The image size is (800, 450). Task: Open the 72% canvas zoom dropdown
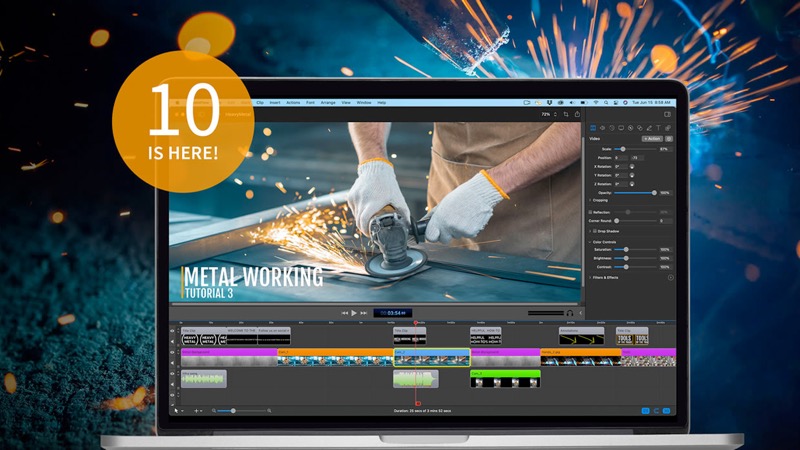(547, 115)
